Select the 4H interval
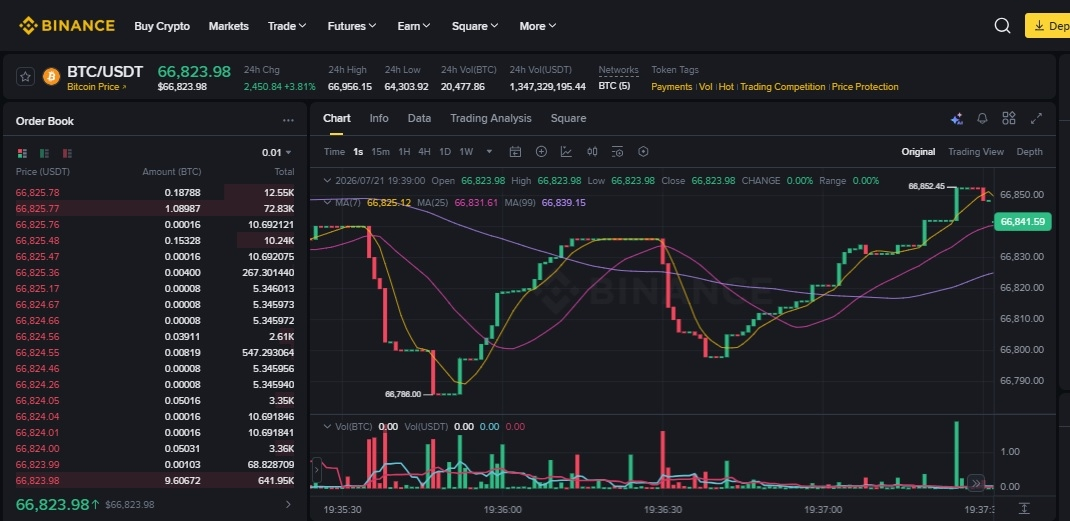The width and height of the screenshot is (1070, 521). pyautogui.click(x=424, y=152)
